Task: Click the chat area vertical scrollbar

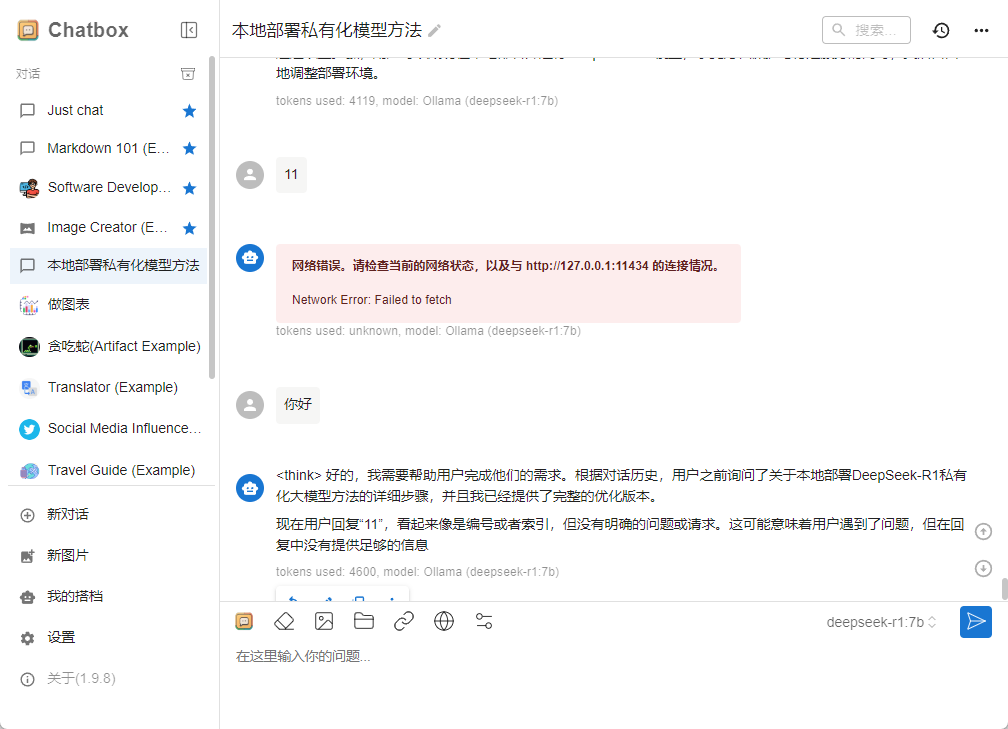Action: pyautogui.click(x=1004, y=588)
